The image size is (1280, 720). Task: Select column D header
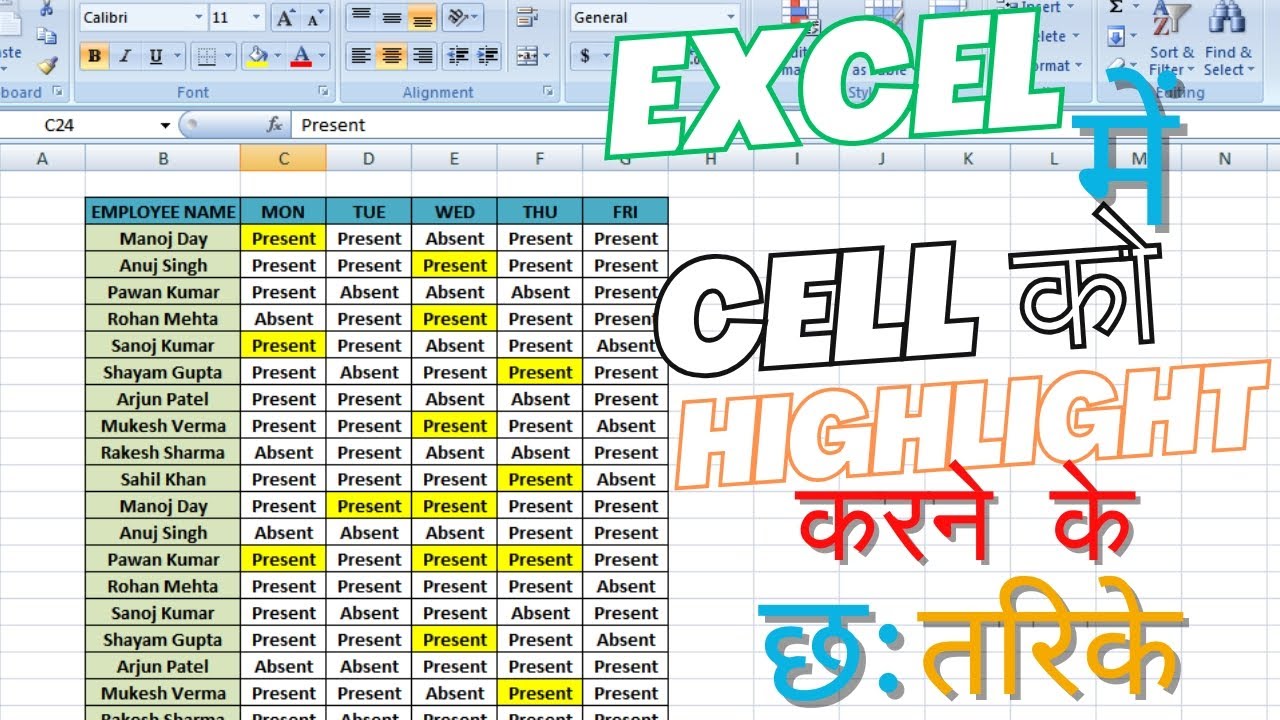tap(369, 158)
